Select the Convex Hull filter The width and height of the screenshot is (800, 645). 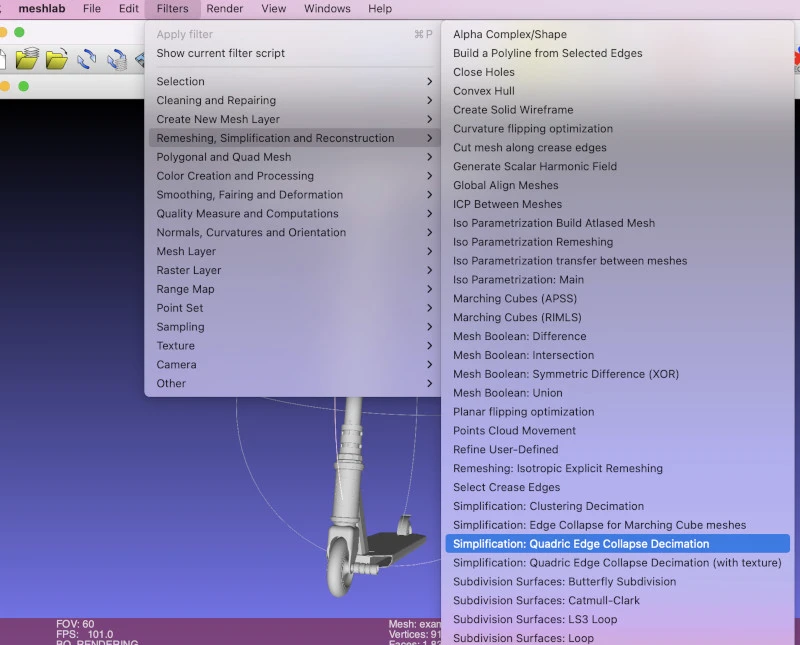click(617, 91)
